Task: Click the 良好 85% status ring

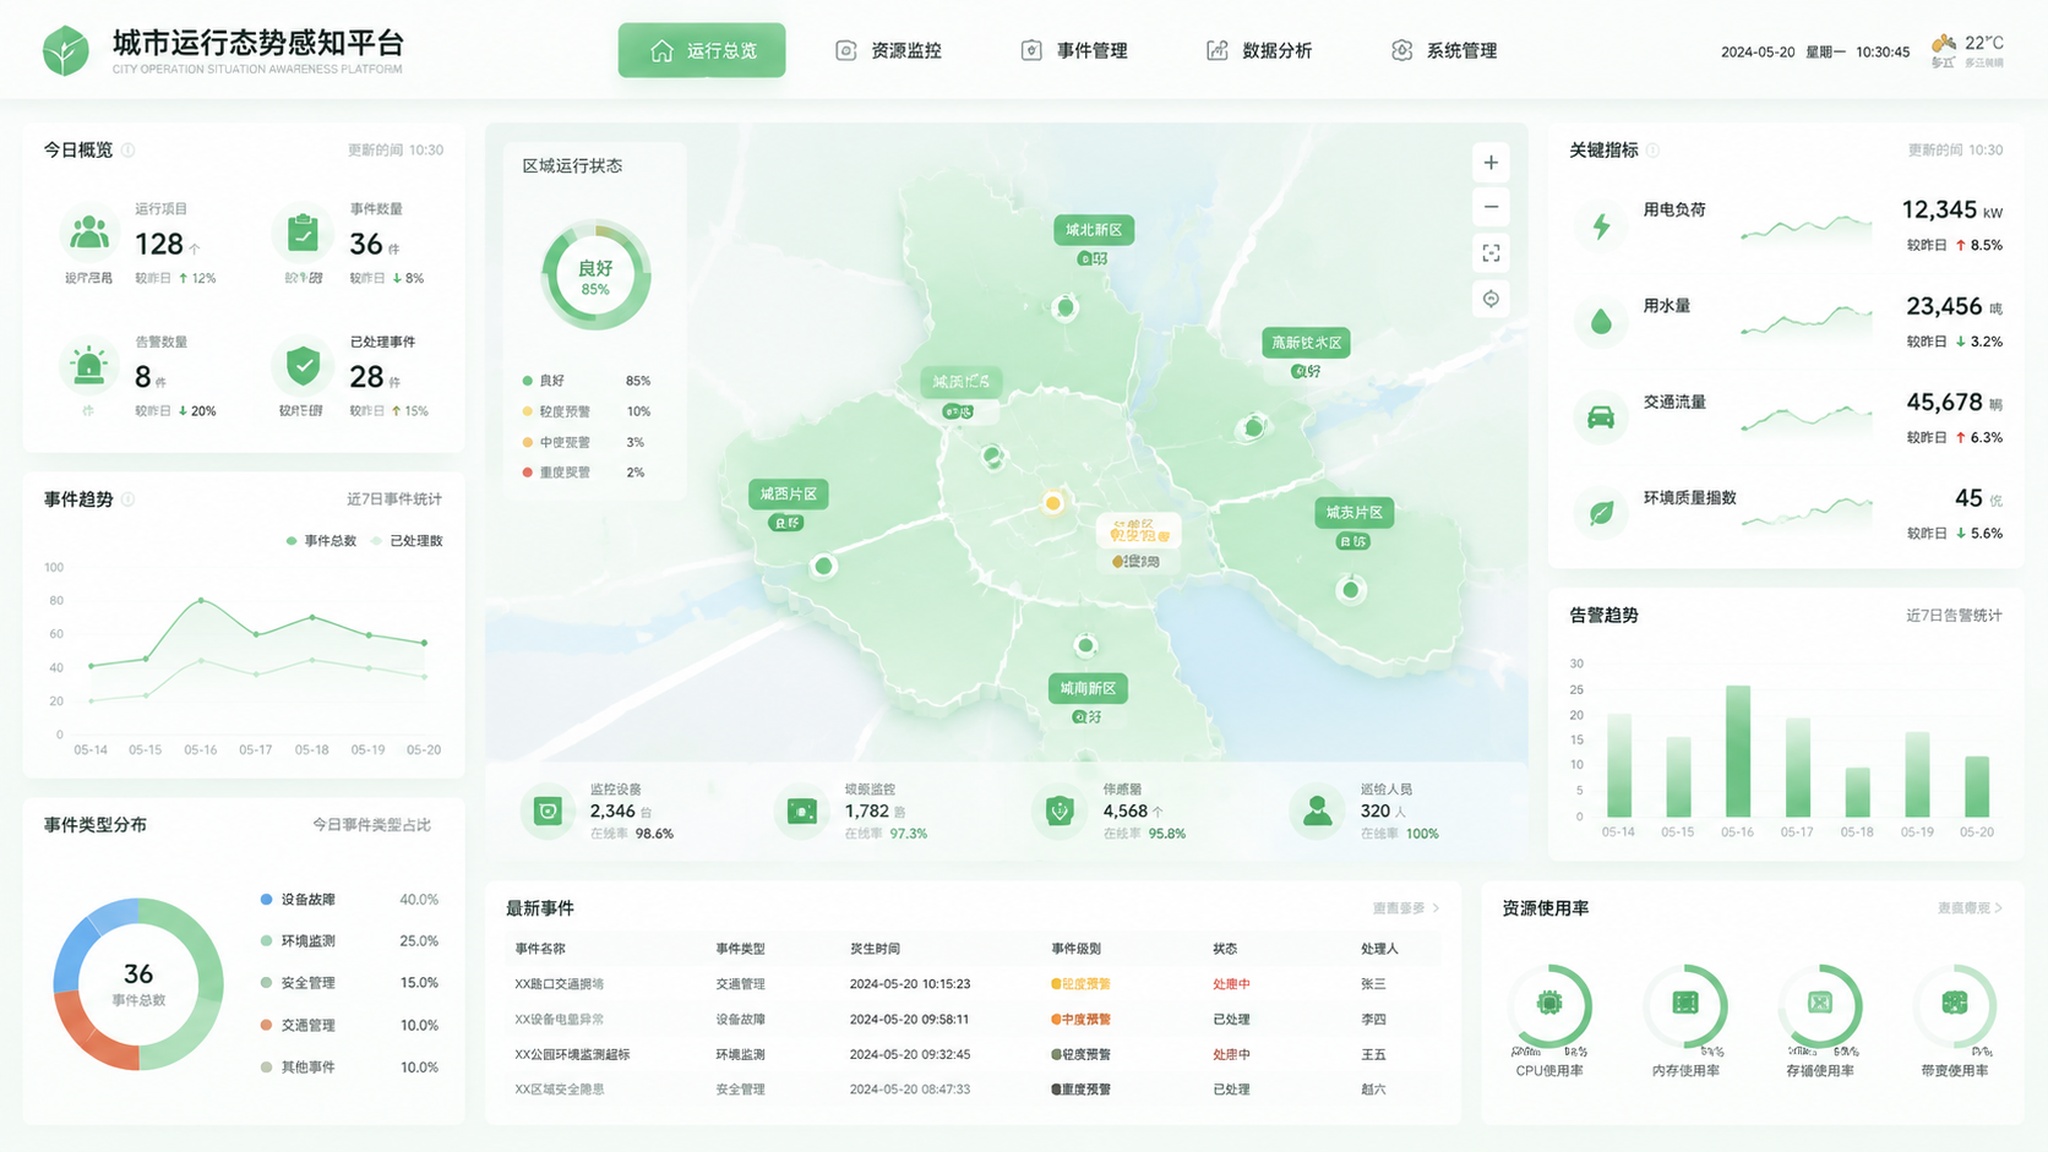Action: pos(596,275)
